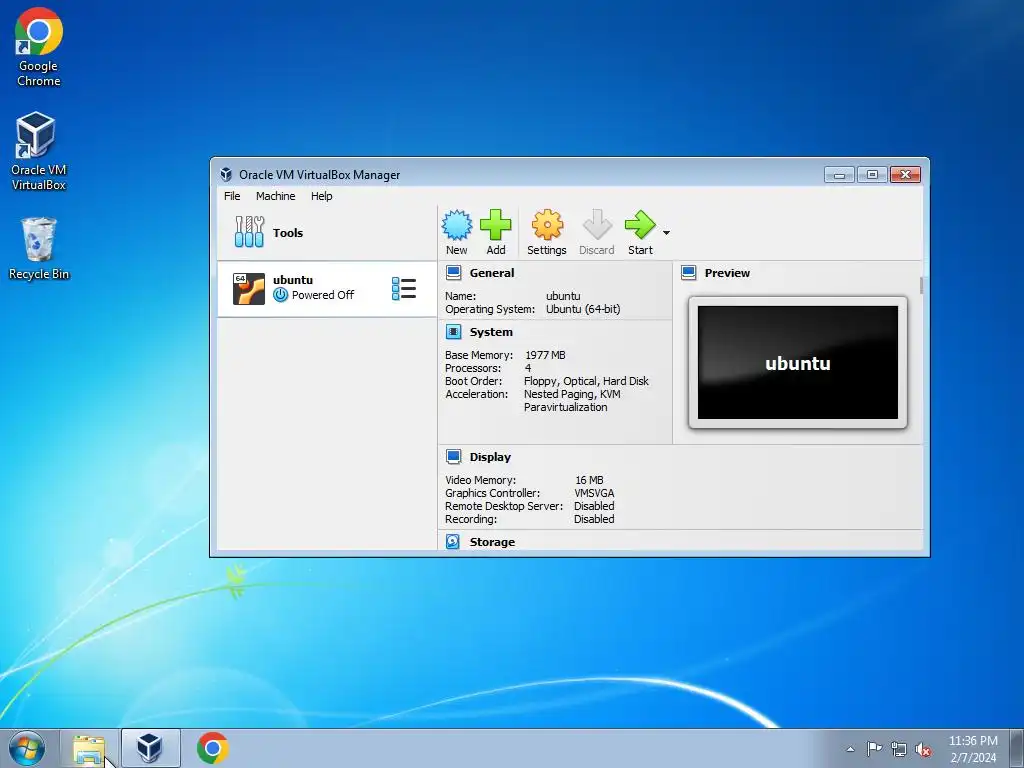Image resolution: width=1024 pixels, height=768 pixels.
Task: Select the Recycle Bin desktop icon
Action: [39, 249]
